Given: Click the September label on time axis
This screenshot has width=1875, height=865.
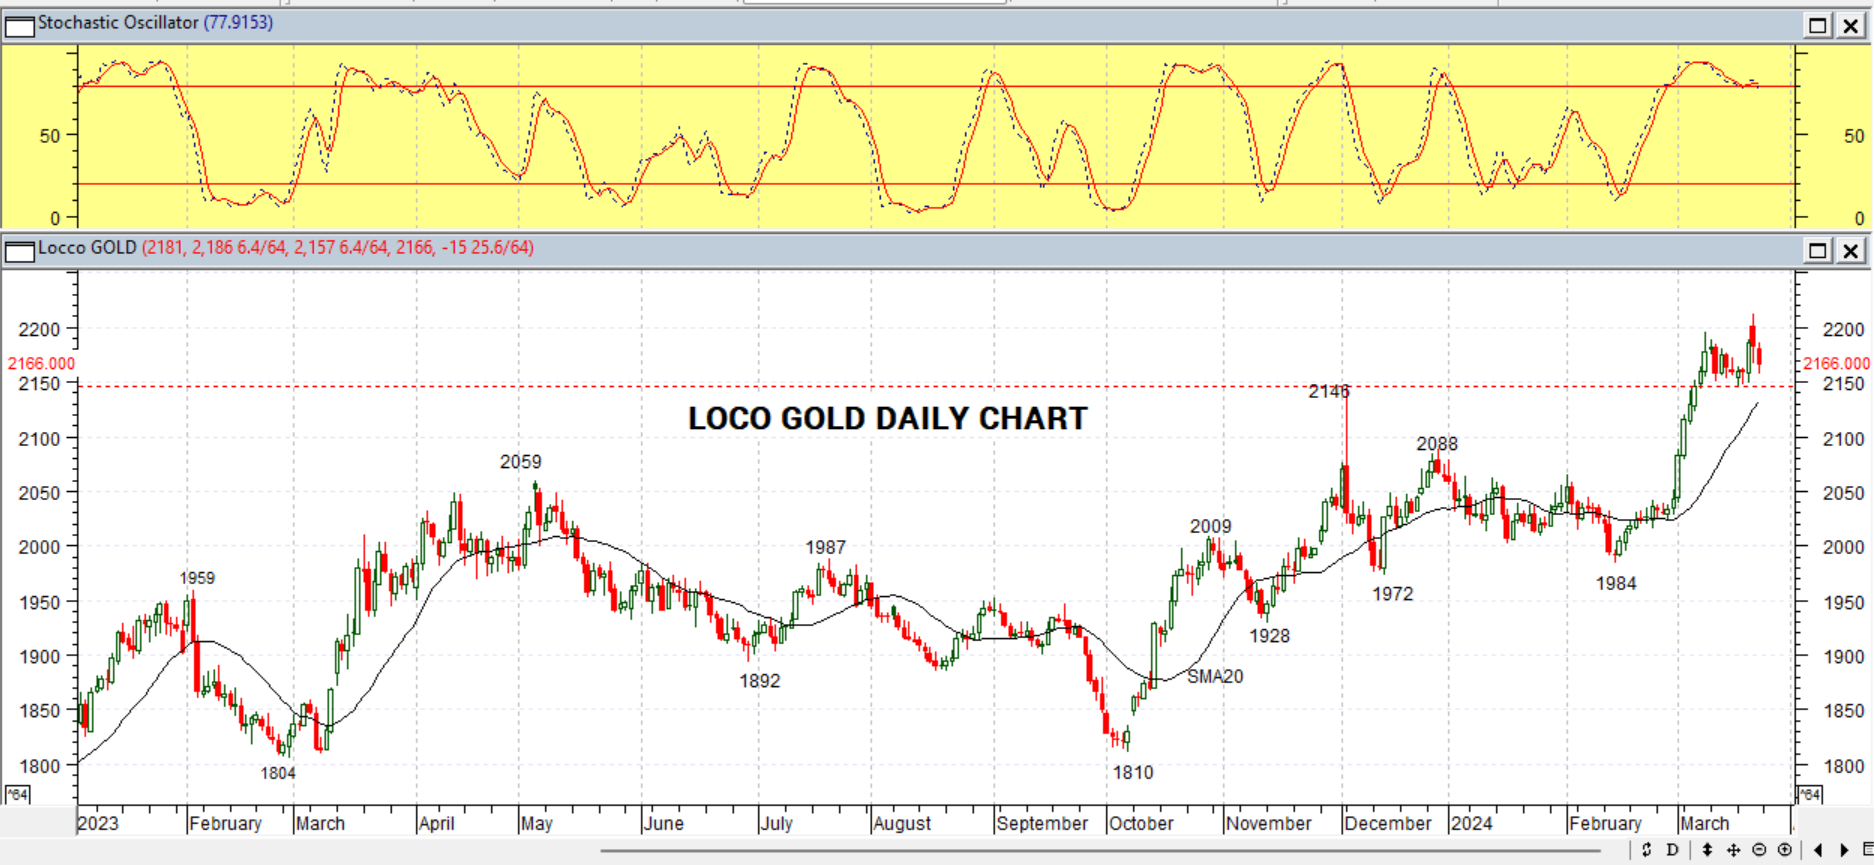Looking at the screenshot, I should pos(1042,823).
